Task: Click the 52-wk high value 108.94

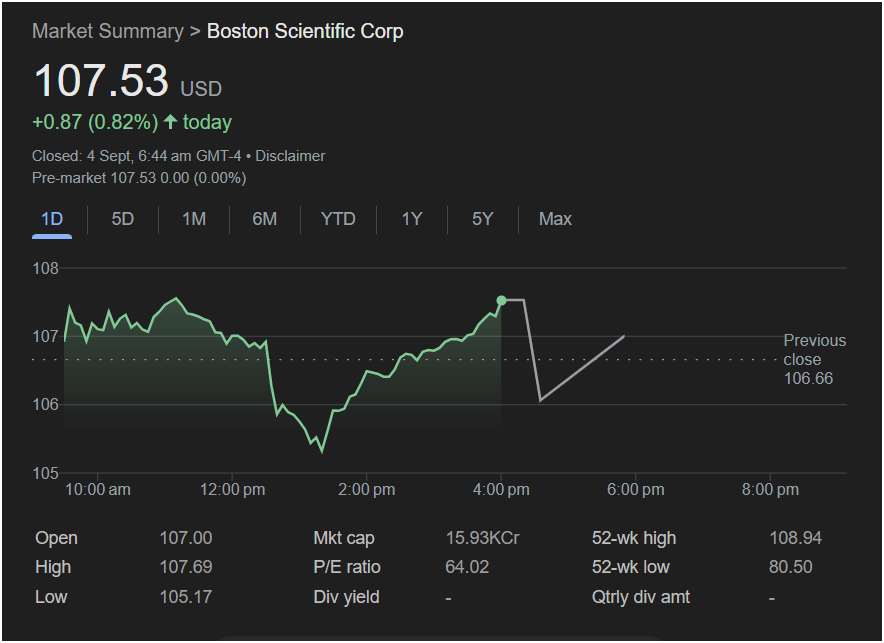Action: tap(795, 538)
